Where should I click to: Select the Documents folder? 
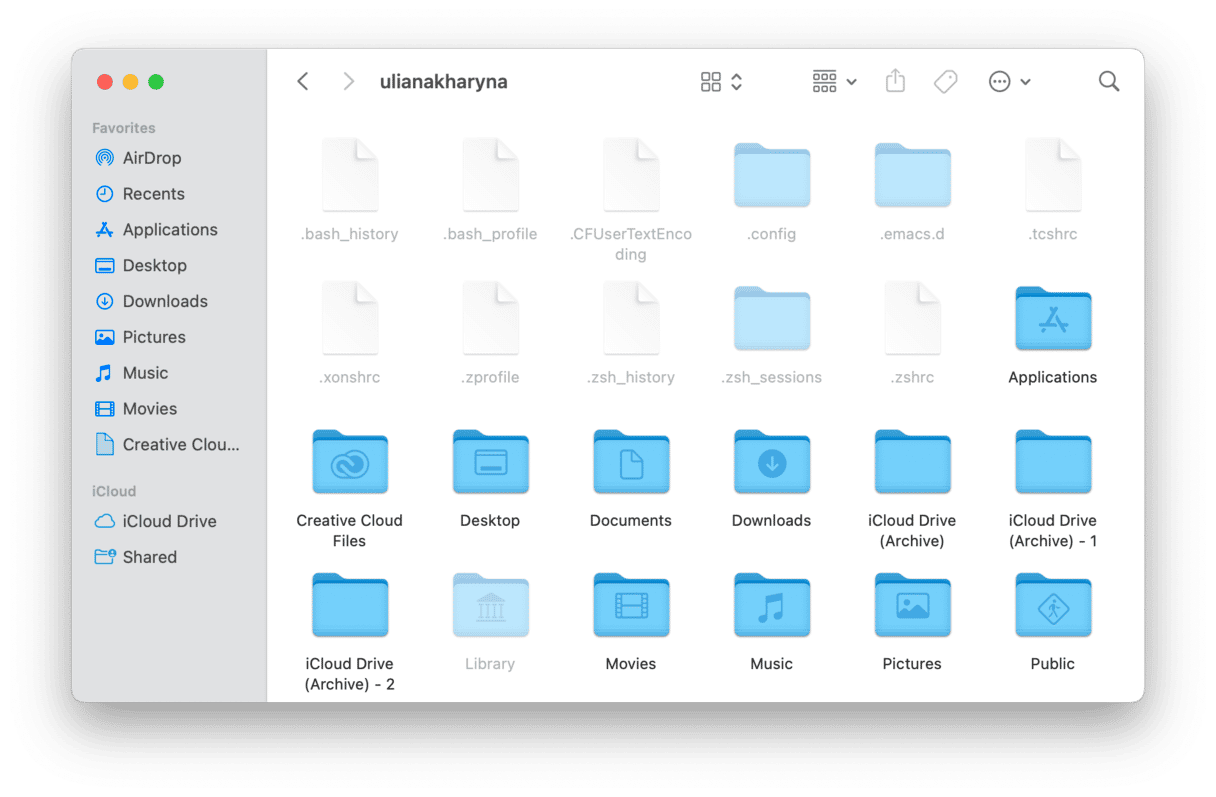[x=631, y=462]
